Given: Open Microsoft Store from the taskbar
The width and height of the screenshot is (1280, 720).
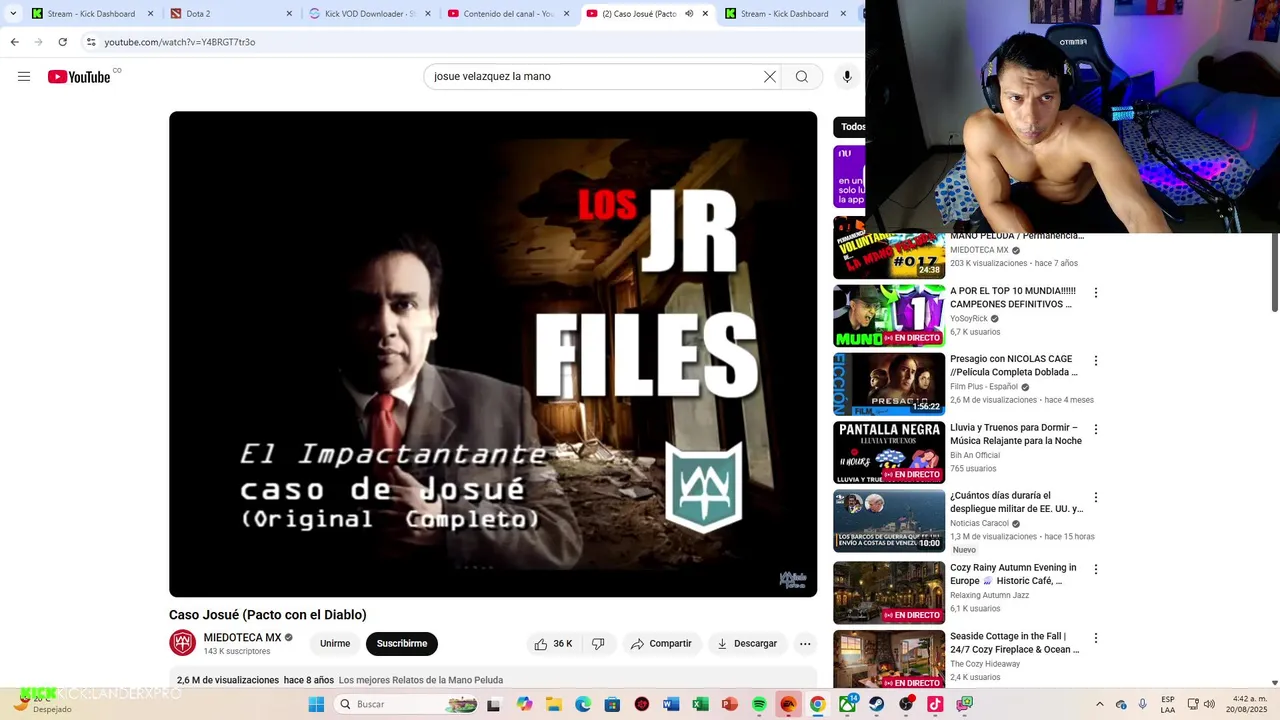Looking at the screenshot, I should [x=612, y=704].
